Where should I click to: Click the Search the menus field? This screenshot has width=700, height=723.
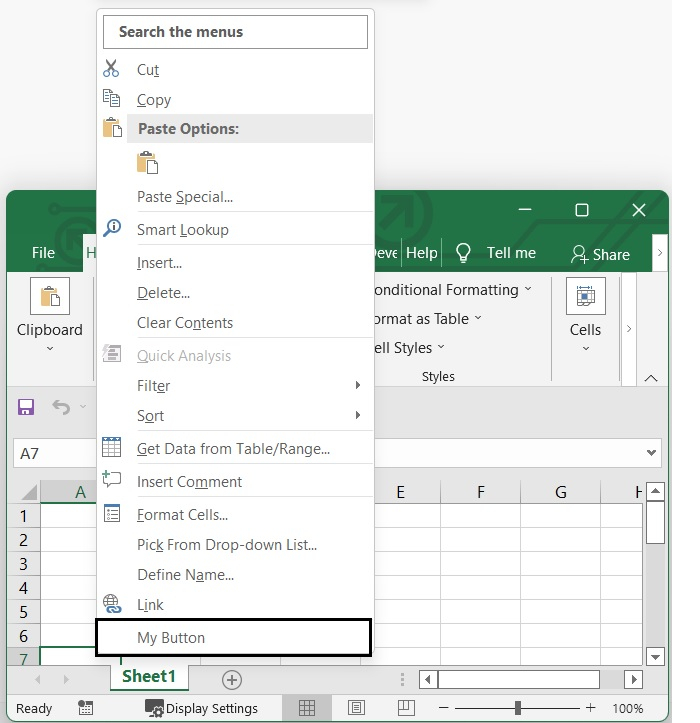tap(235, 32)
